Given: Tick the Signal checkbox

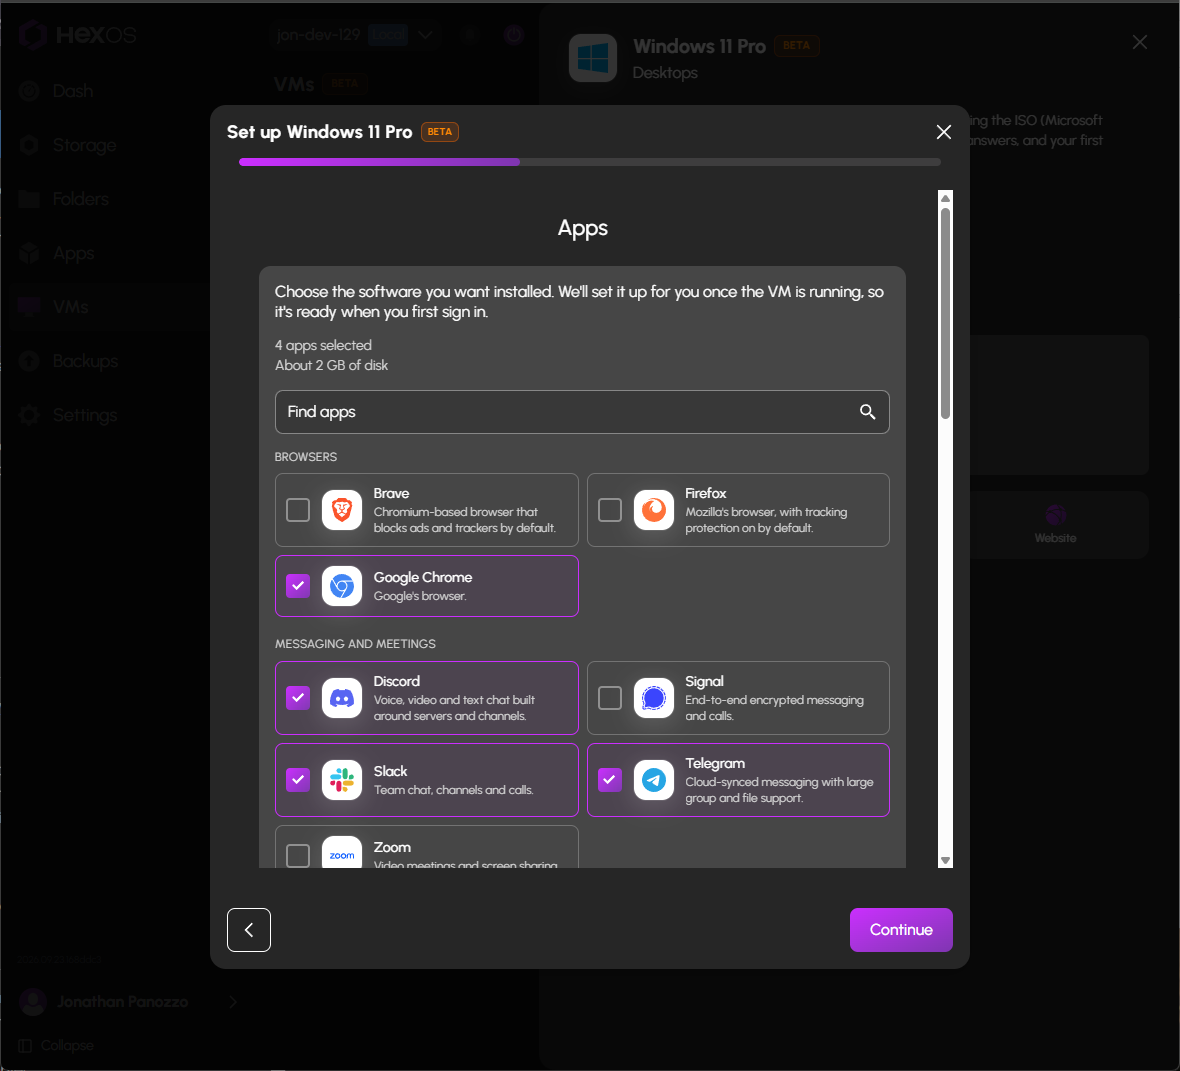Looking at the screenshot, I should (x=610, y=698).
